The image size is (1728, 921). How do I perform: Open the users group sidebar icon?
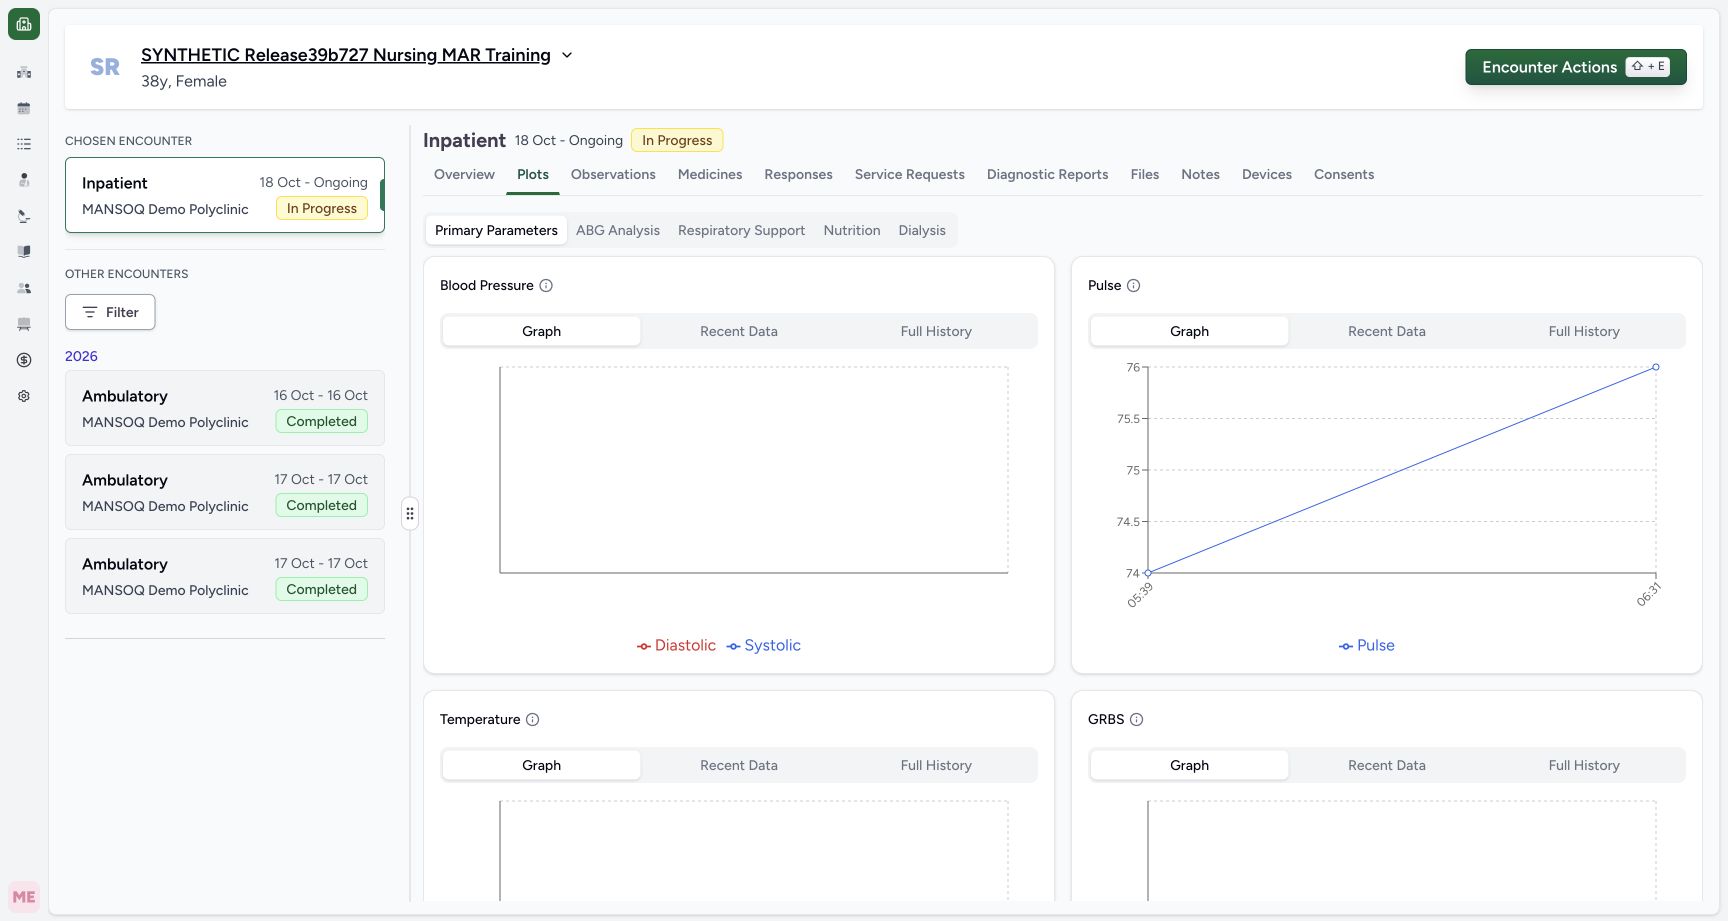[24, 288]
